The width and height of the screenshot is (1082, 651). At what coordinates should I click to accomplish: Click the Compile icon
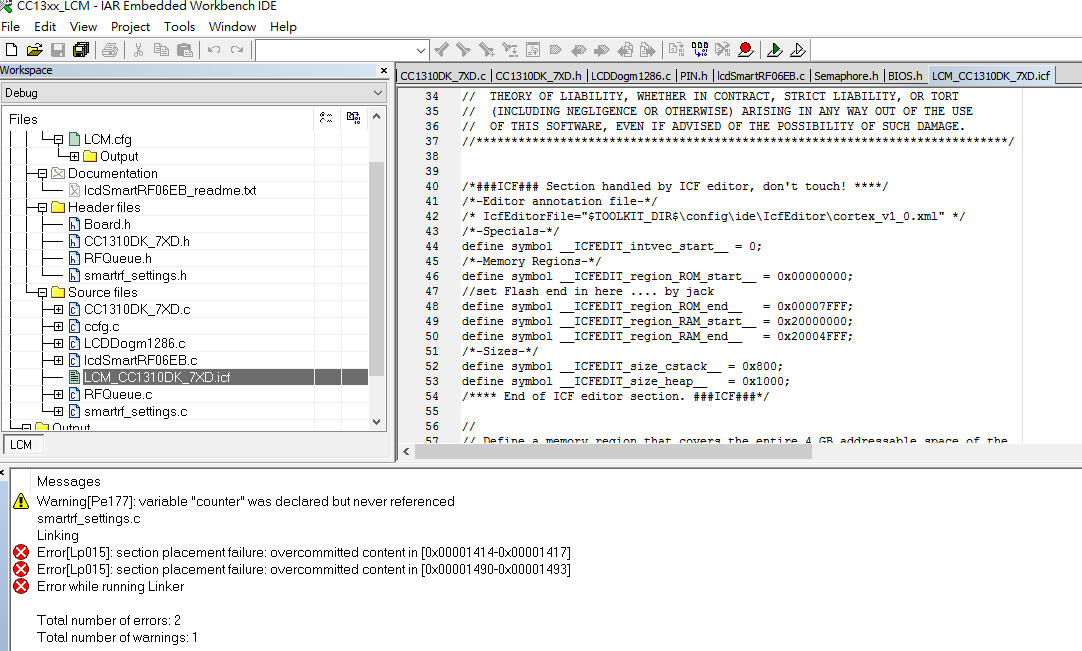676,50
